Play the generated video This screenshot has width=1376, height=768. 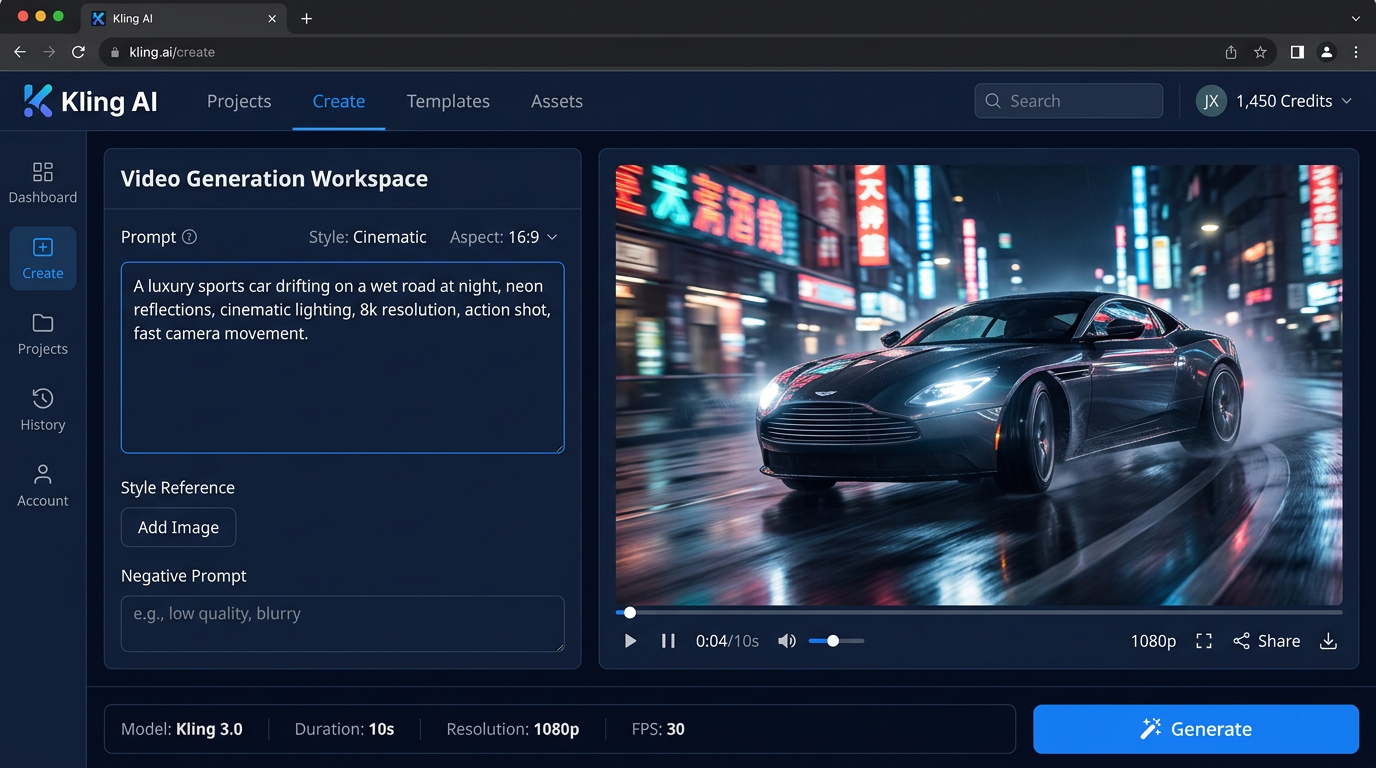tap(630, 641)
